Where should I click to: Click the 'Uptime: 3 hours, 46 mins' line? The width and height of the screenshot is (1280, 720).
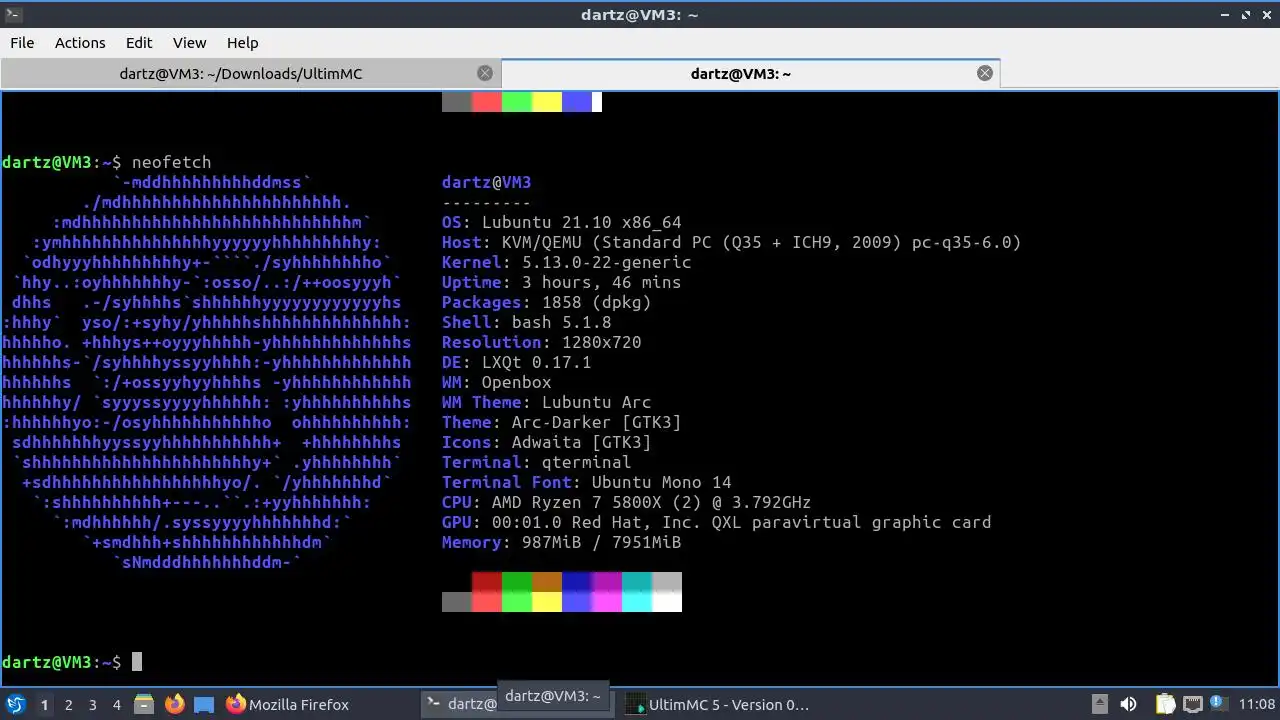561,282
